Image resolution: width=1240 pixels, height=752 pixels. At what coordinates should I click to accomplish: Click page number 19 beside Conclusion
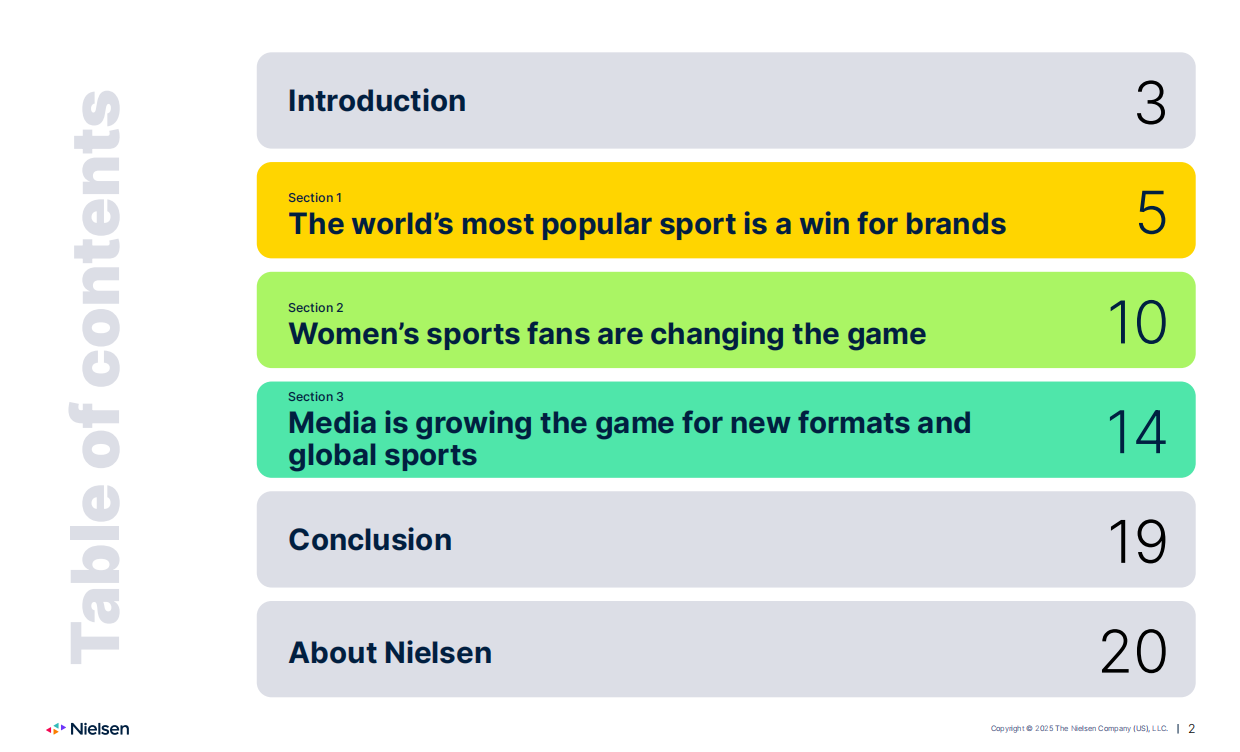[1137, 541]
